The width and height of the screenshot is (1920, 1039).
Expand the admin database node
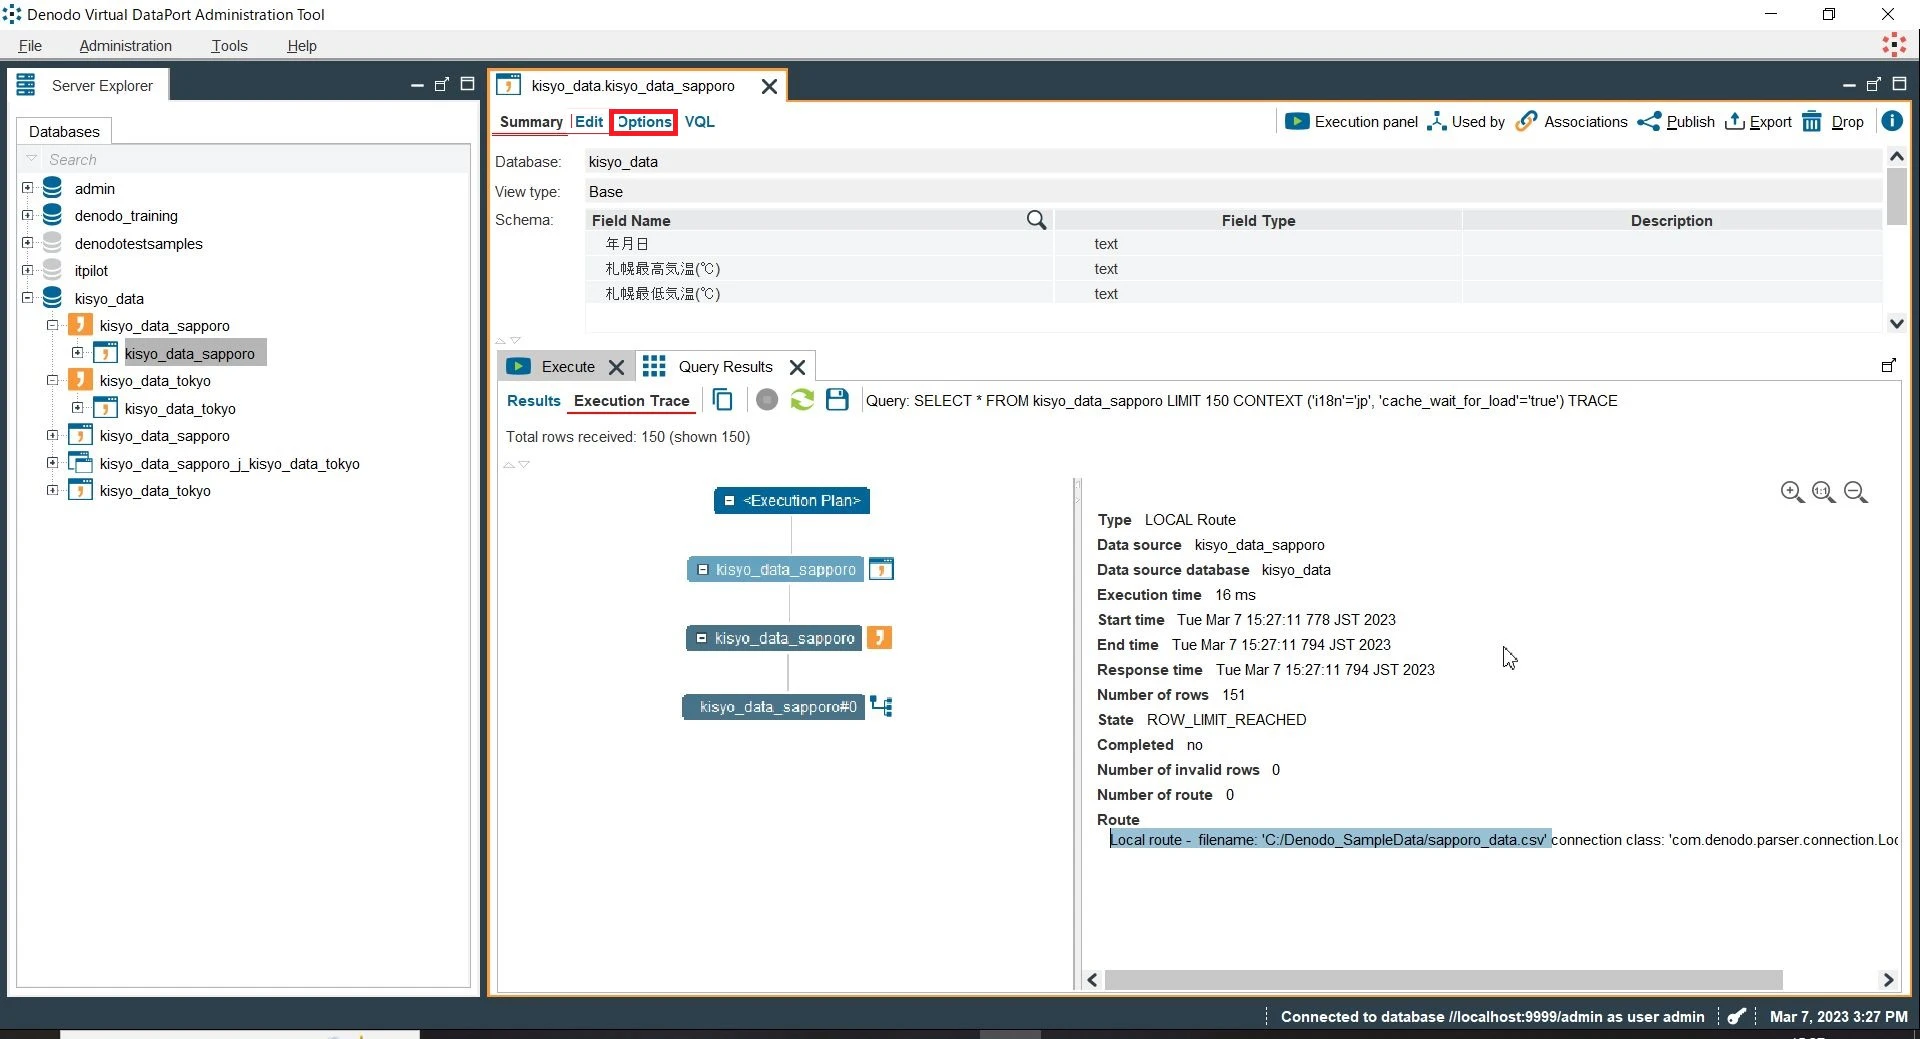[x=28, y=188]
